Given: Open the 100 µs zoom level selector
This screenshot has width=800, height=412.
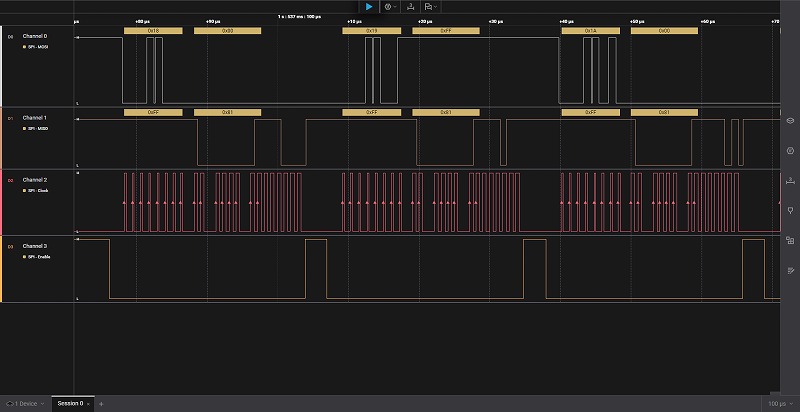Looking at the screenshot, I should coord(778,403).
